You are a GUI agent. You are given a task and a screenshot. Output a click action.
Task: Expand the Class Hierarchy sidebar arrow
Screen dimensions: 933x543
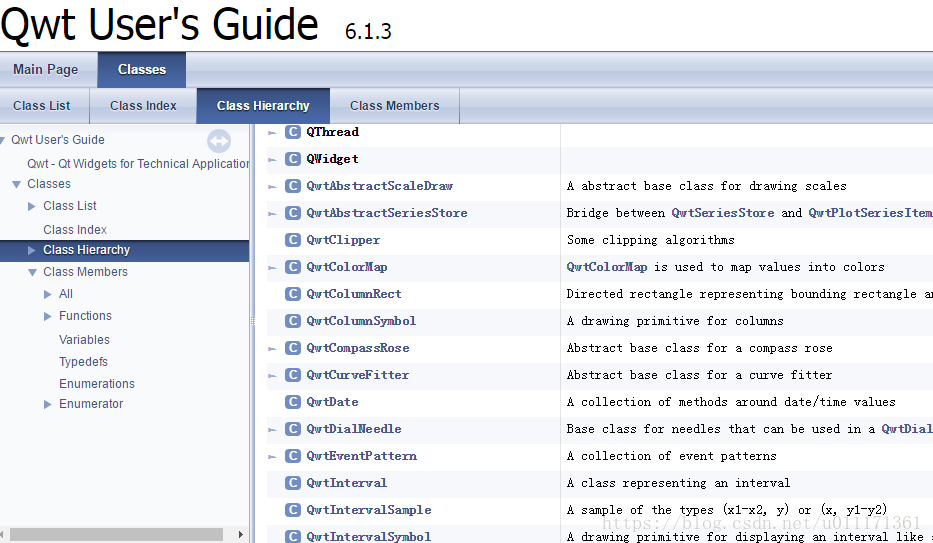pyautogui.click(x=32, y=250)
